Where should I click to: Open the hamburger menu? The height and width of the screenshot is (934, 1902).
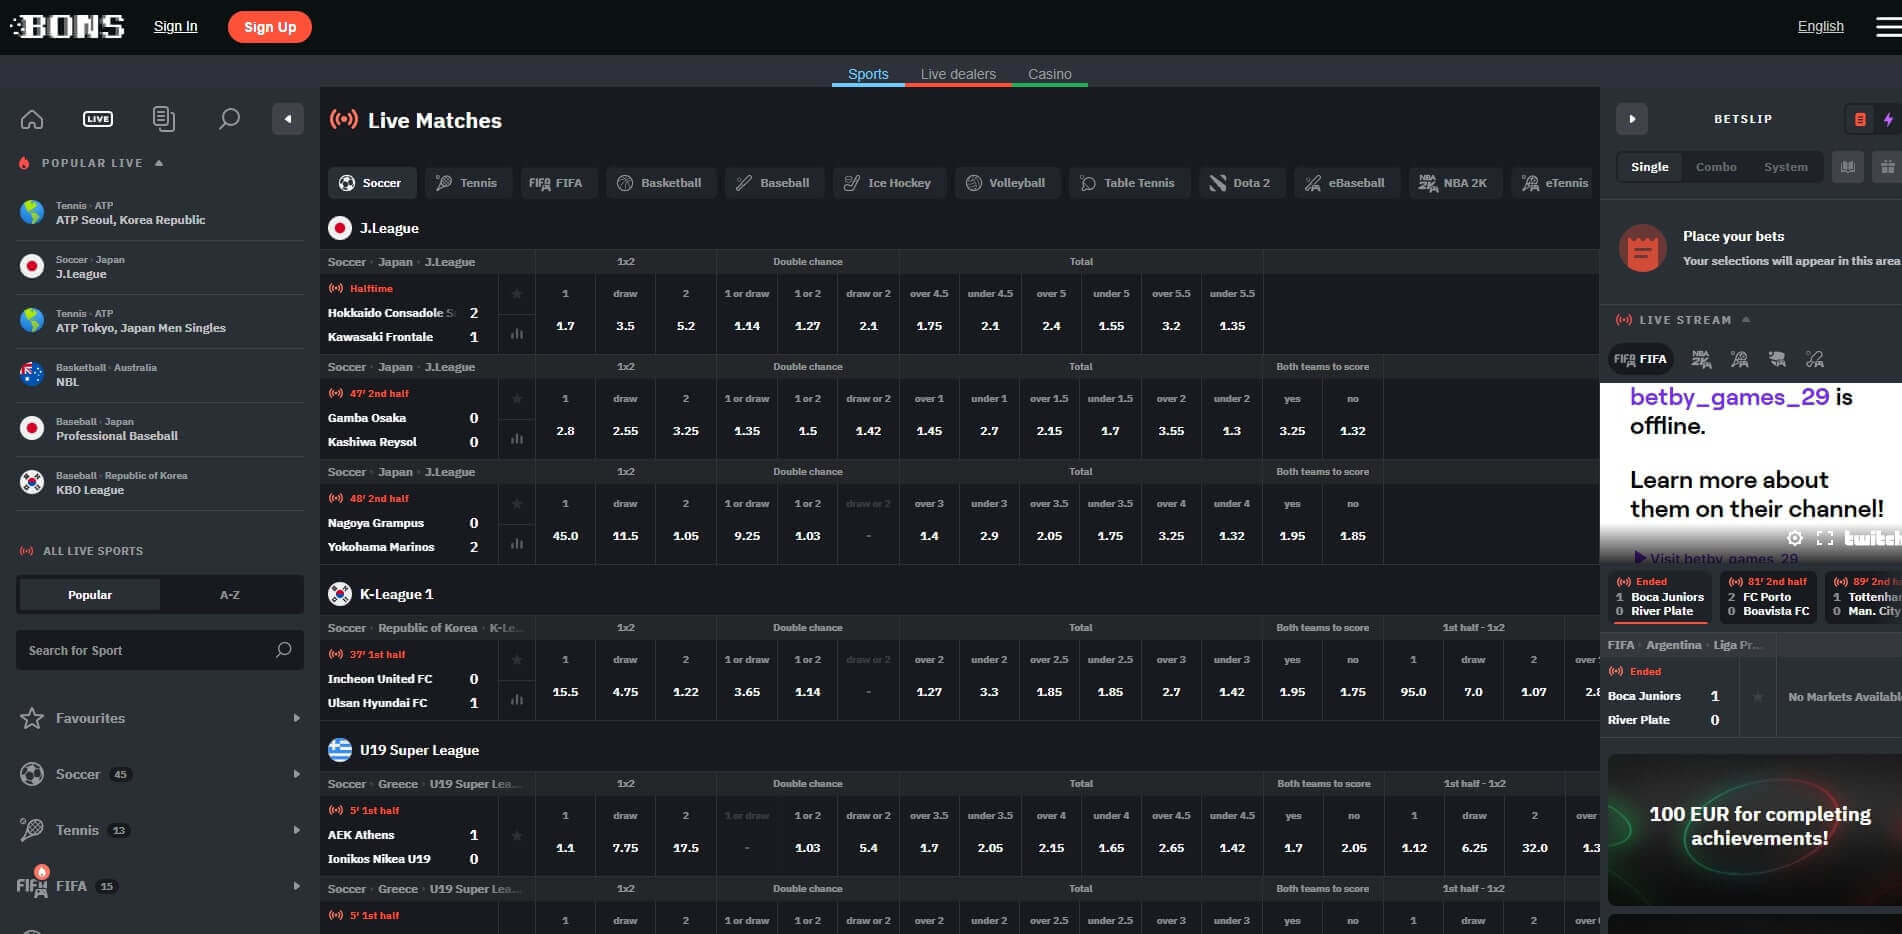point(1888,27)
